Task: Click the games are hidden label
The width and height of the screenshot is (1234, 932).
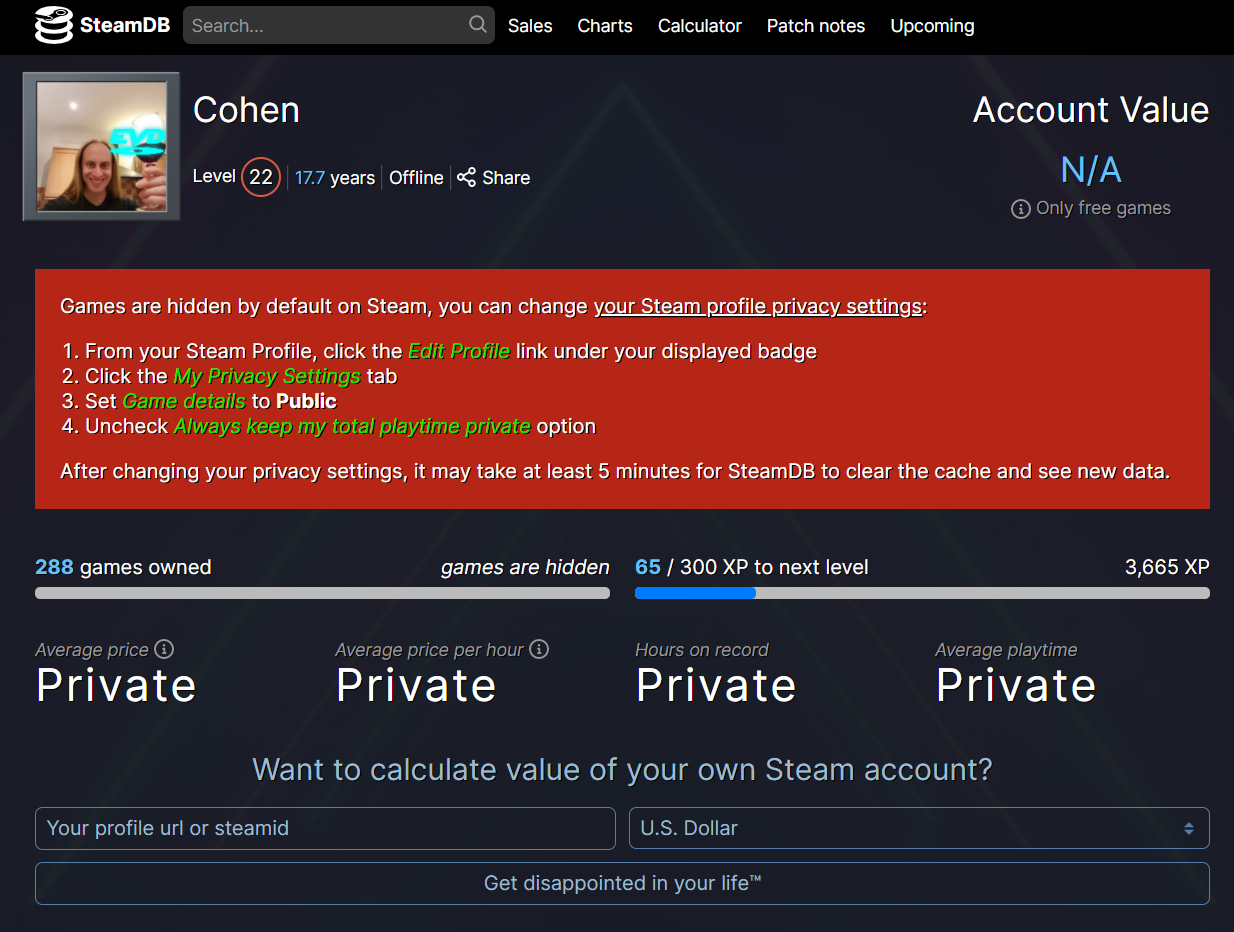Action: point(525,567)
